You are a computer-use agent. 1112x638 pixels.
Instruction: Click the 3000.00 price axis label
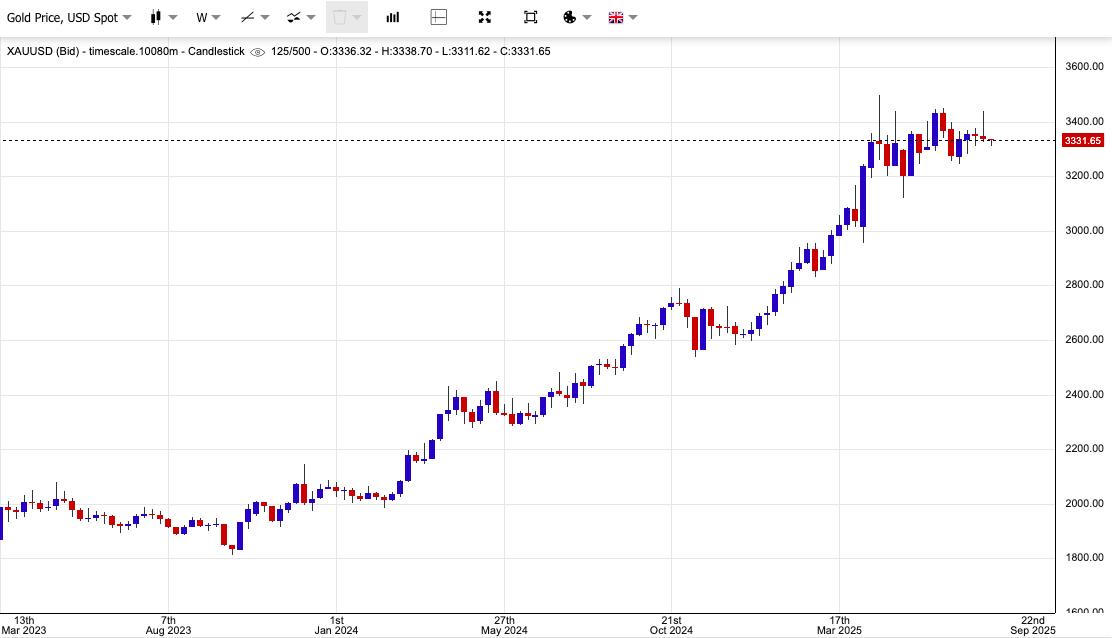(x=1084, y=230)
